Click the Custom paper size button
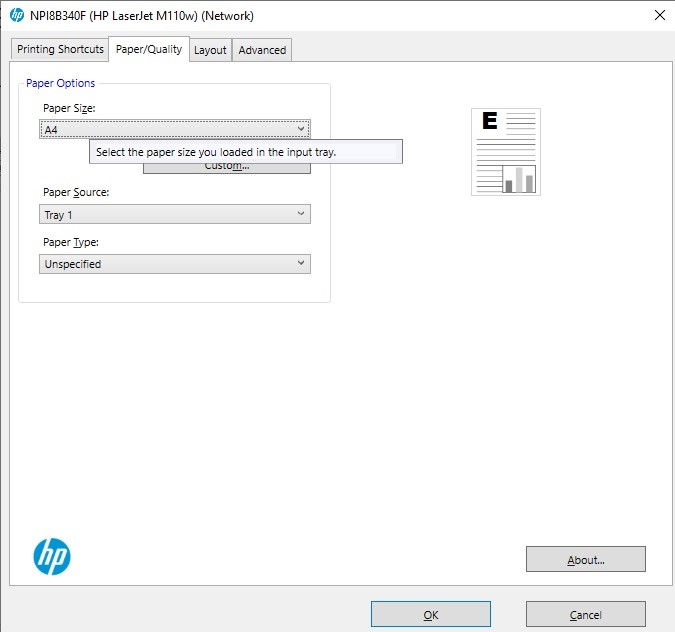675x632 pixels. click(227, 168)
